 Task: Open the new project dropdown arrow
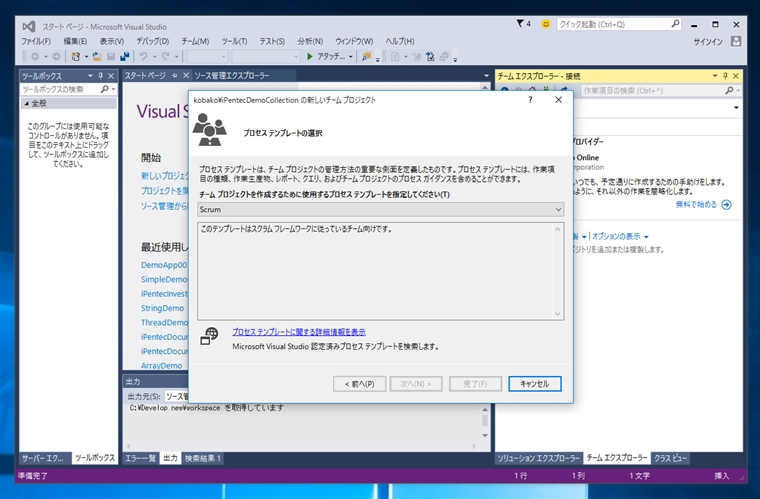click(86, 57)
